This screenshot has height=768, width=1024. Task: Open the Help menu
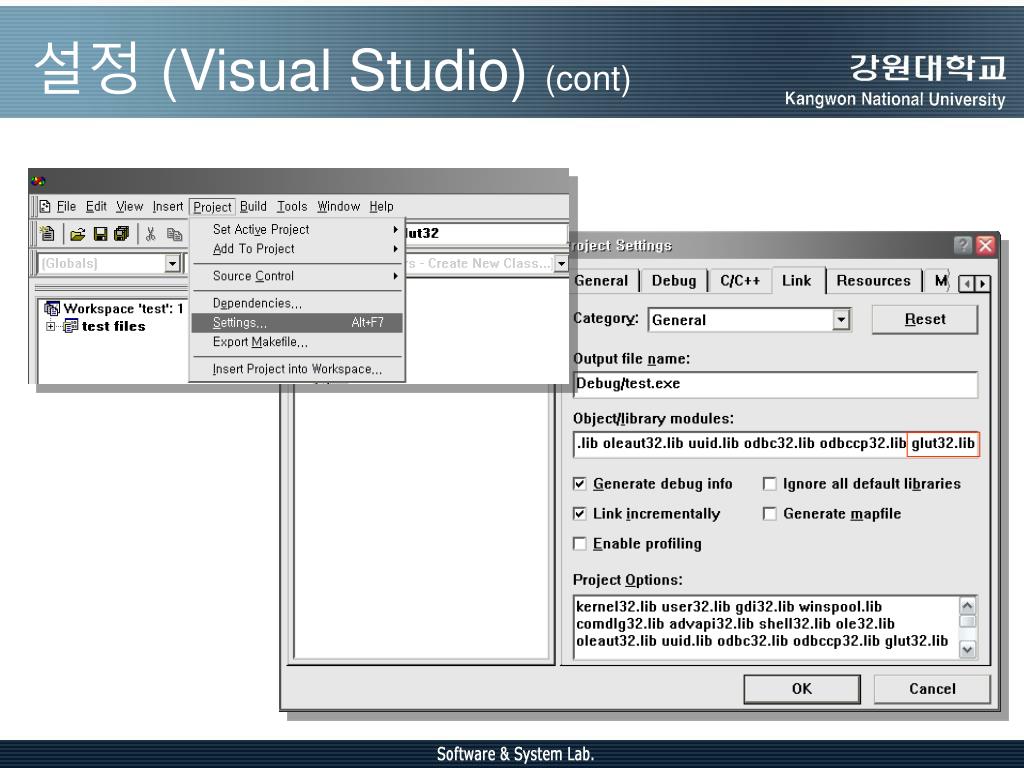coord(381,207)
